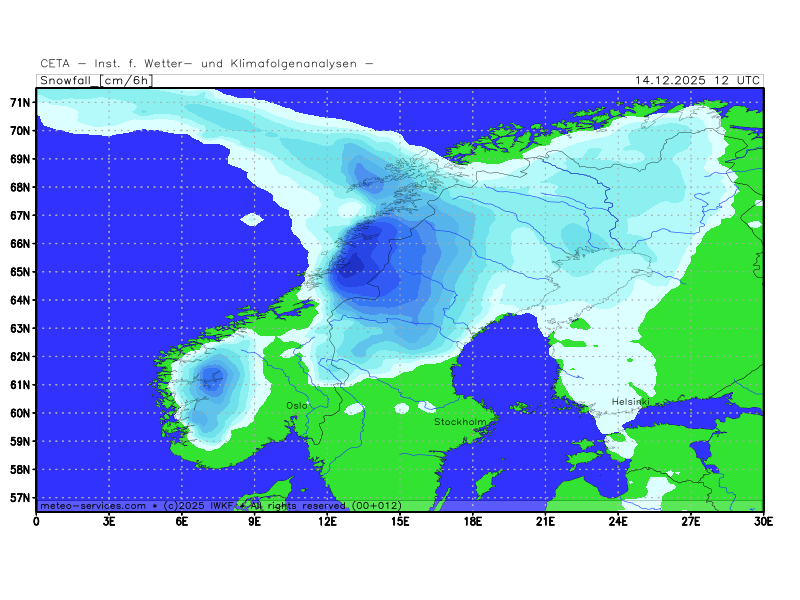Image resolution: width=800 pixels, height=600 pixels.
Task: Click the dark snowfall center in southern Norway
Action: [211, 378]
